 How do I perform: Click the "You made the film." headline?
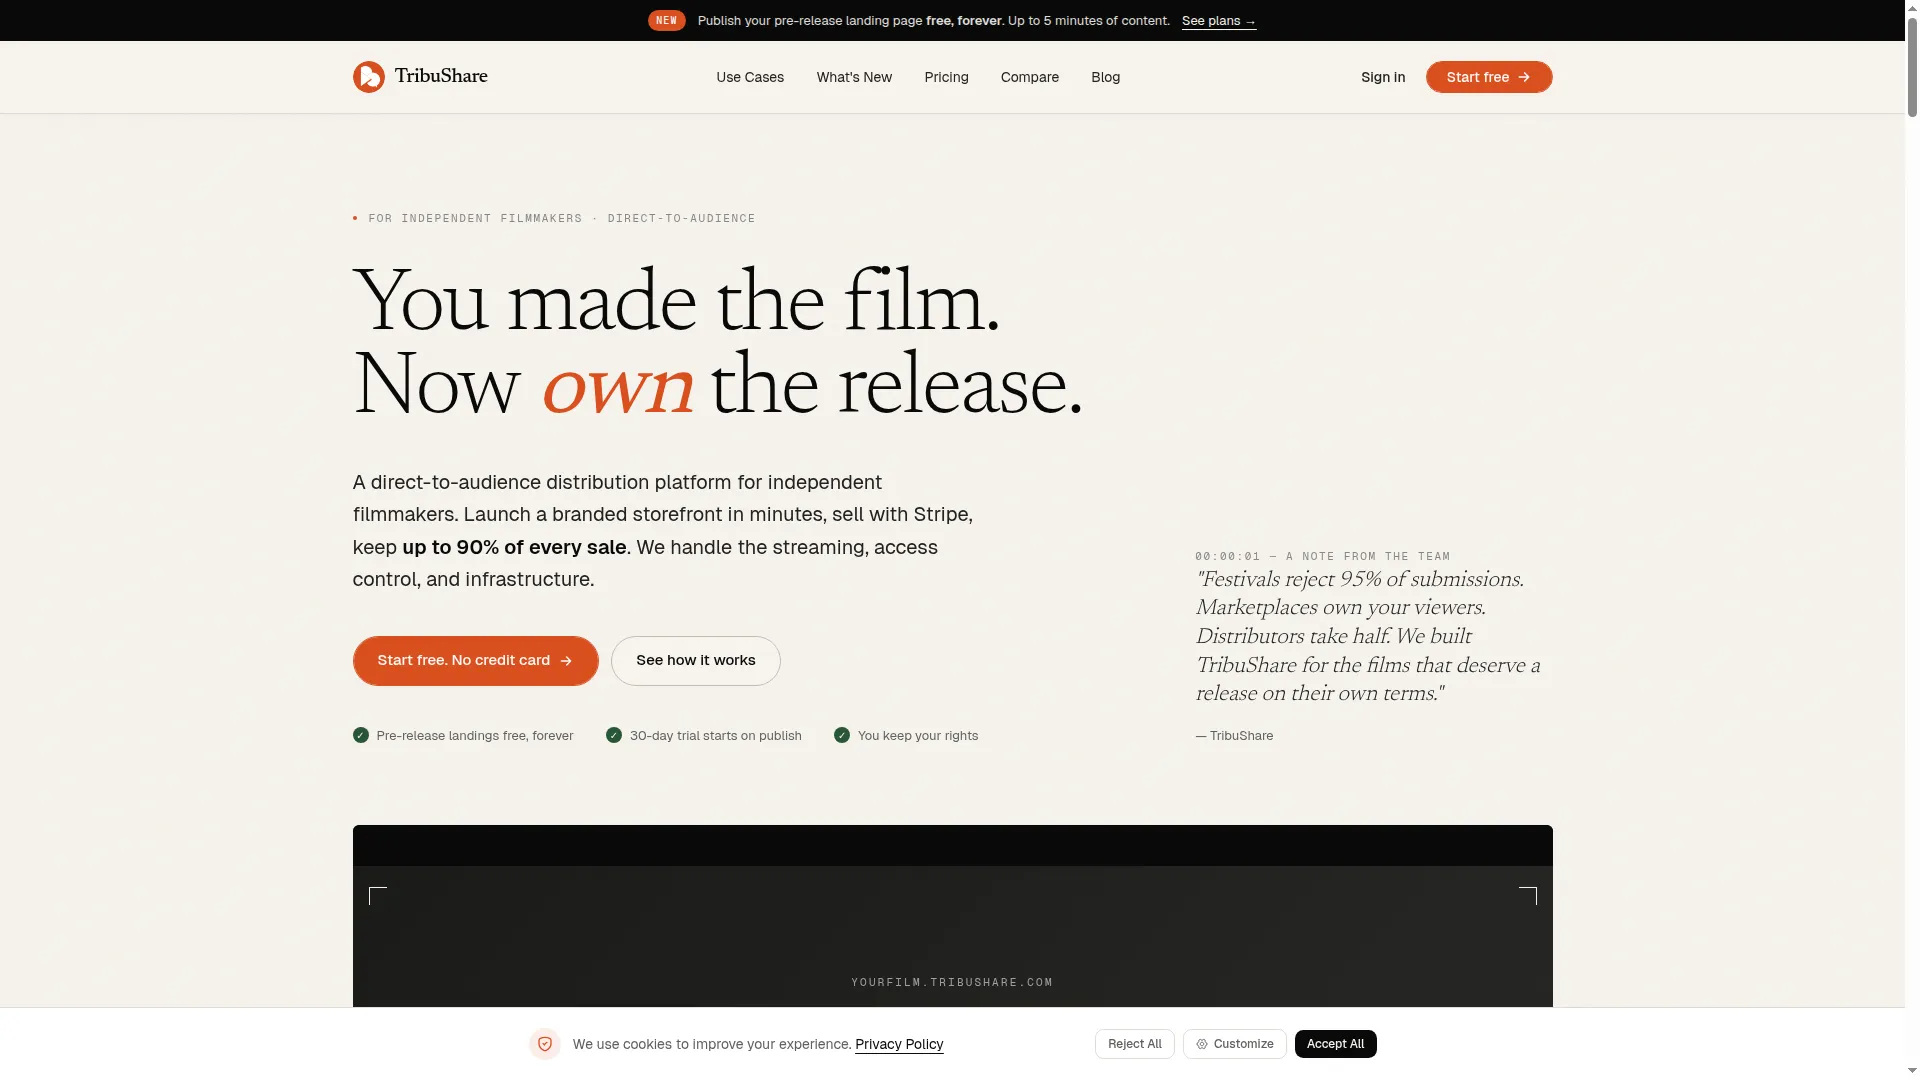(676, 301)
